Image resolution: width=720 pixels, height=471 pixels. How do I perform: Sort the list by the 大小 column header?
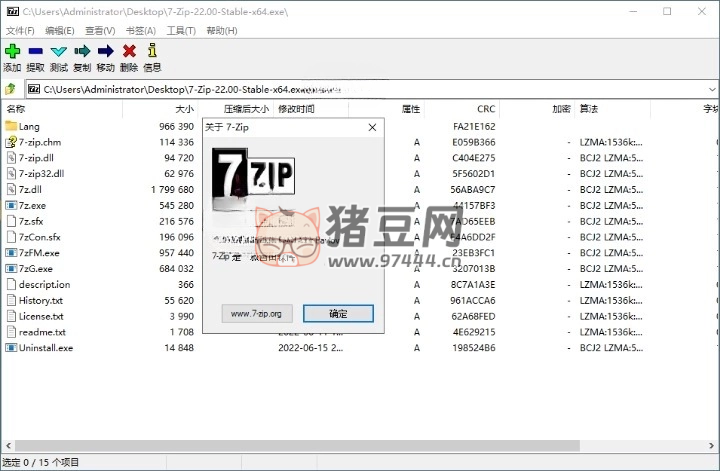[x=184, y=109]
